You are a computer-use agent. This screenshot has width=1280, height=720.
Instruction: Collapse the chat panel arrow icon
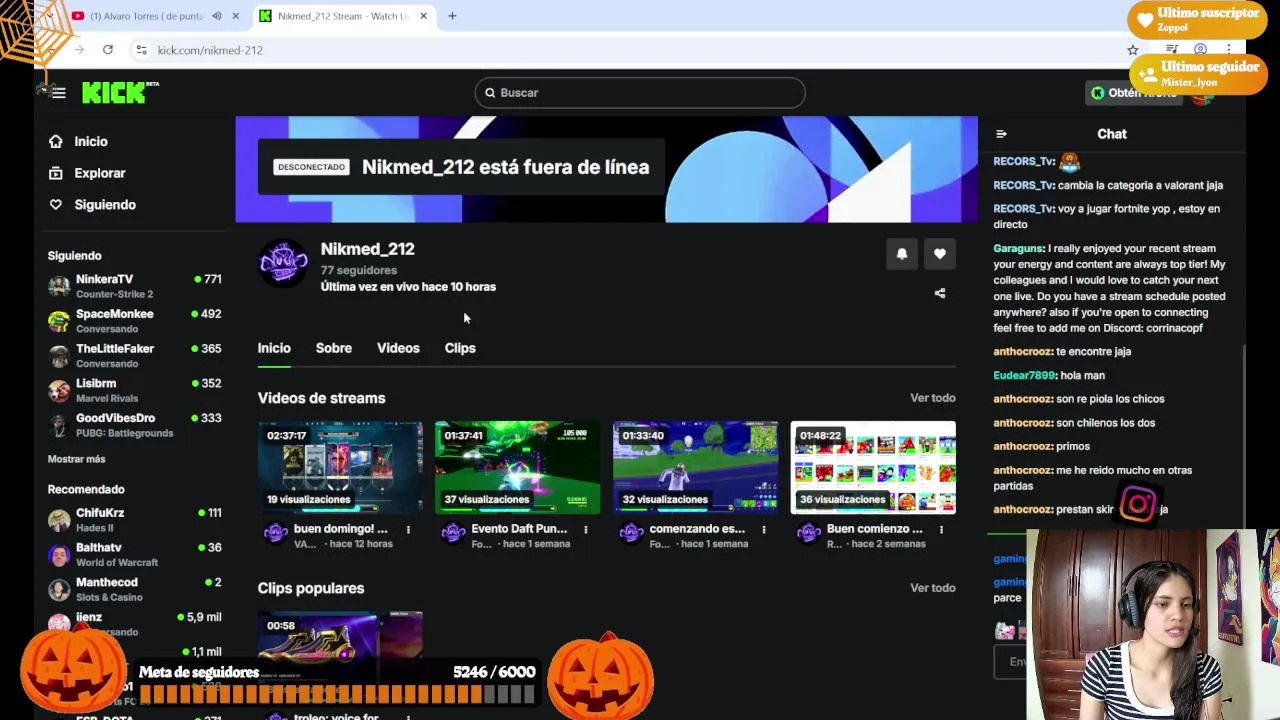[1001, 134]
